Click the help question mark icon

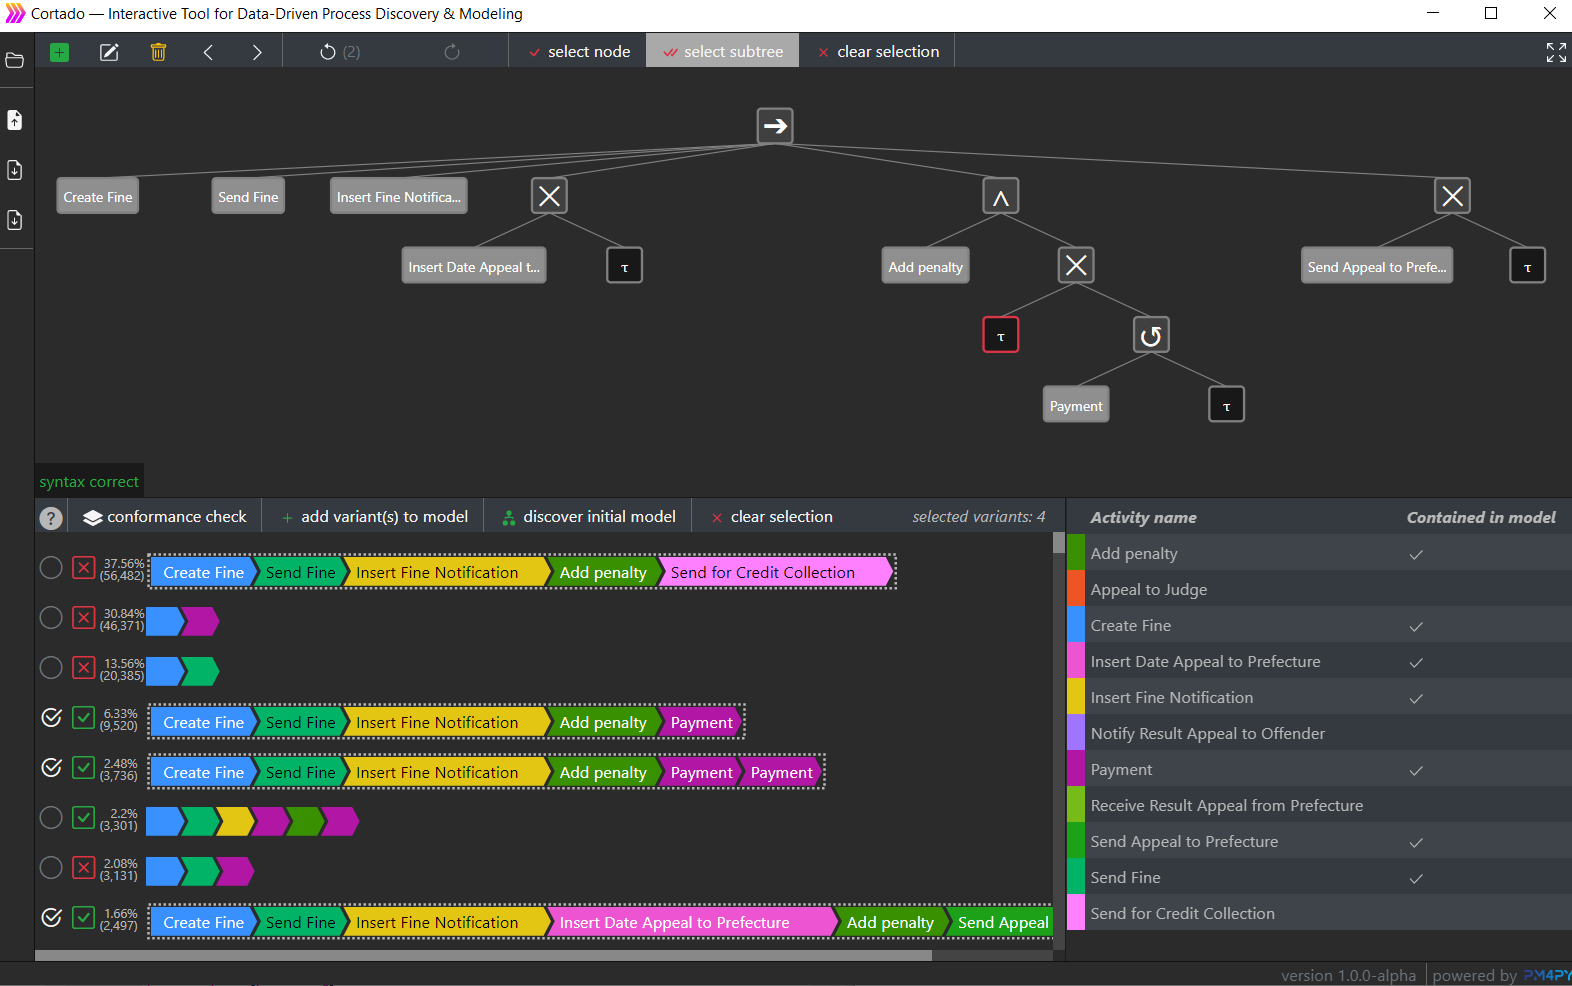coord(51,518)
